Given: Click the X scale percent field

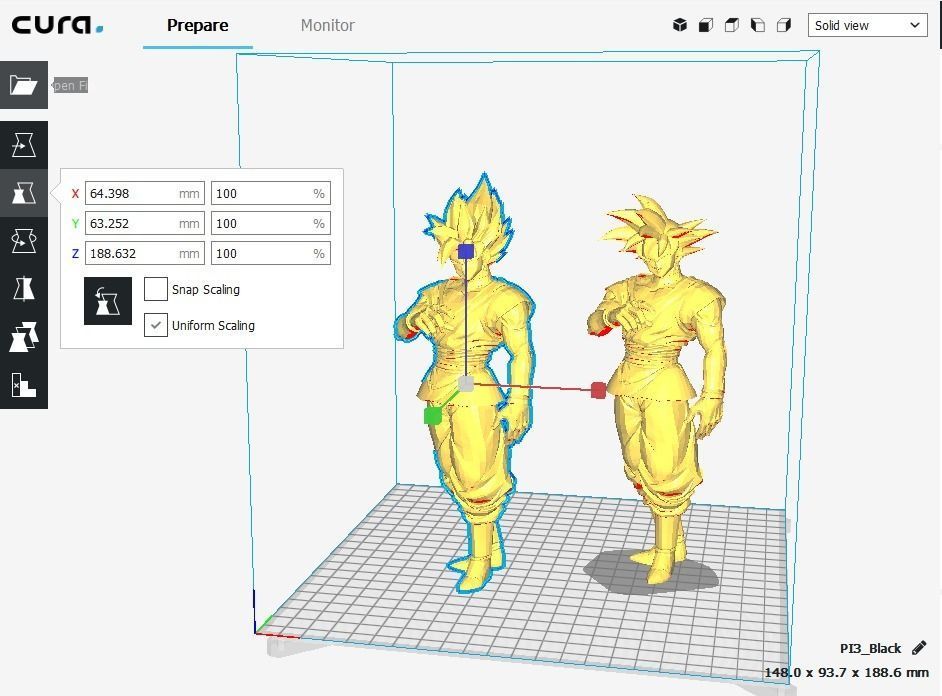Looking at the screenshot, I should [x=271, y=193].
